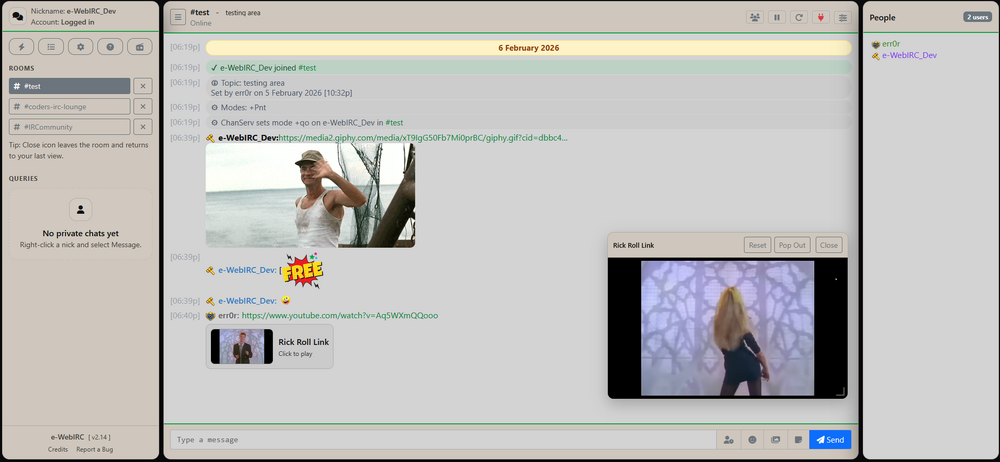Screen dimensions: 1000x462
Task: Open the #IRCommunity room
Action: click(70, 126)
